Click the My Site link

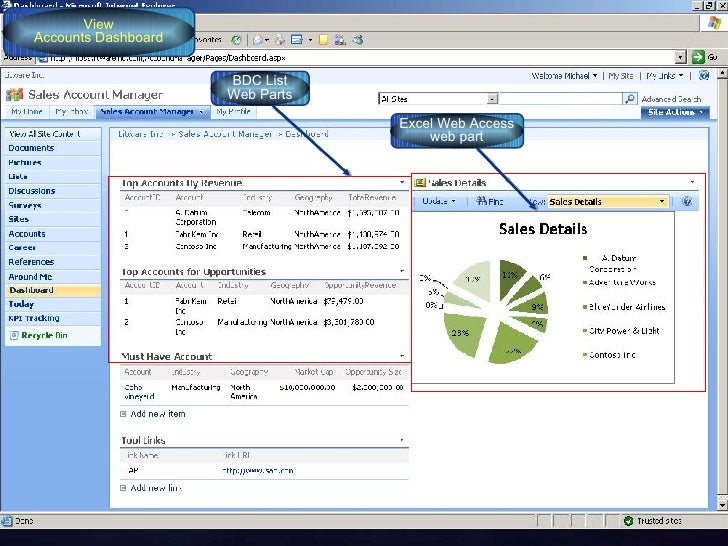621,75
